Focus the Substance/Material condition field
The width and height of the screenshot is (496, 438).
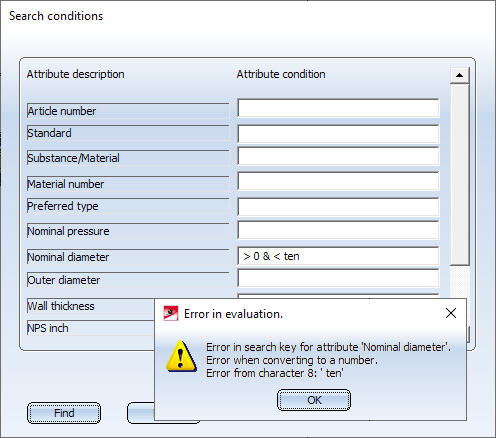coord(338,156)
